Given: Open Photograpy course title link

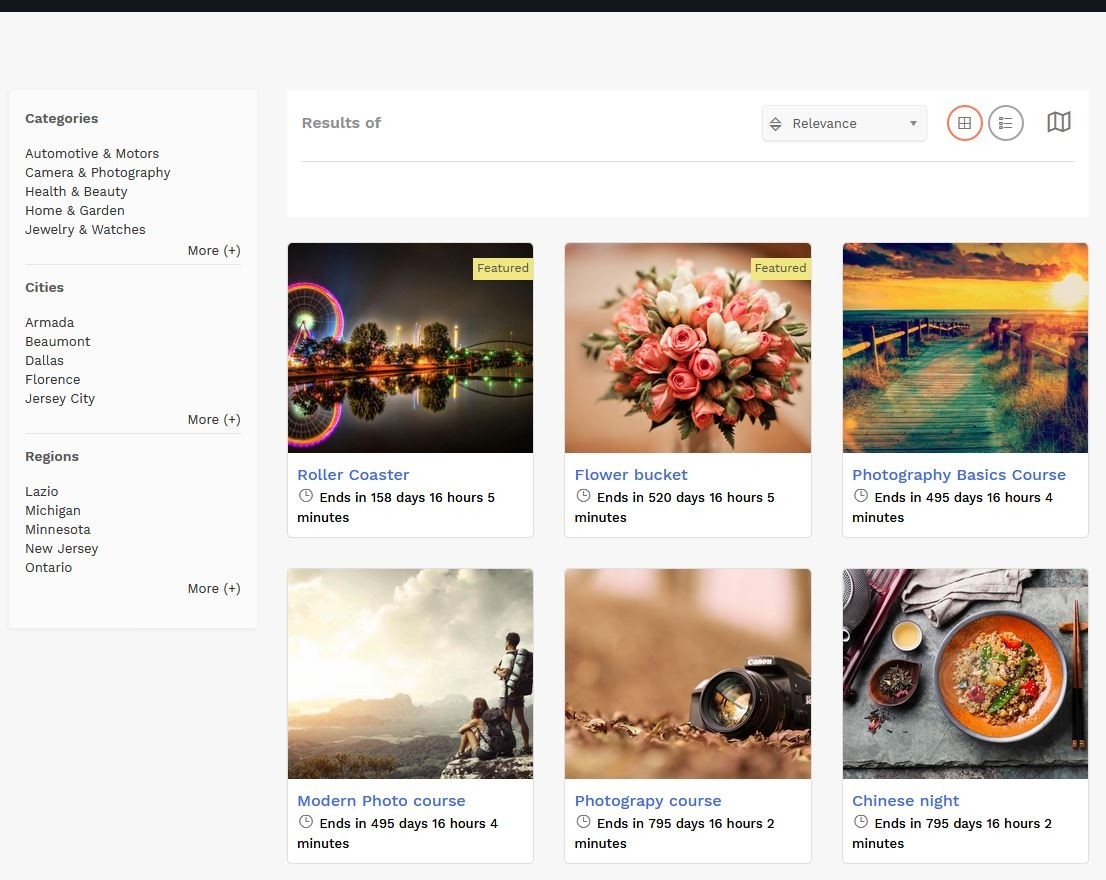Looking at the screenshot, I should [648, 801].
